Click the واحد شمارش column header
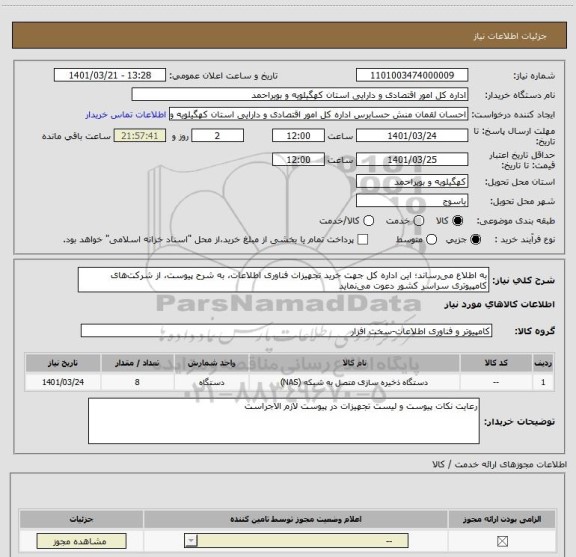 tap(212, 363)
